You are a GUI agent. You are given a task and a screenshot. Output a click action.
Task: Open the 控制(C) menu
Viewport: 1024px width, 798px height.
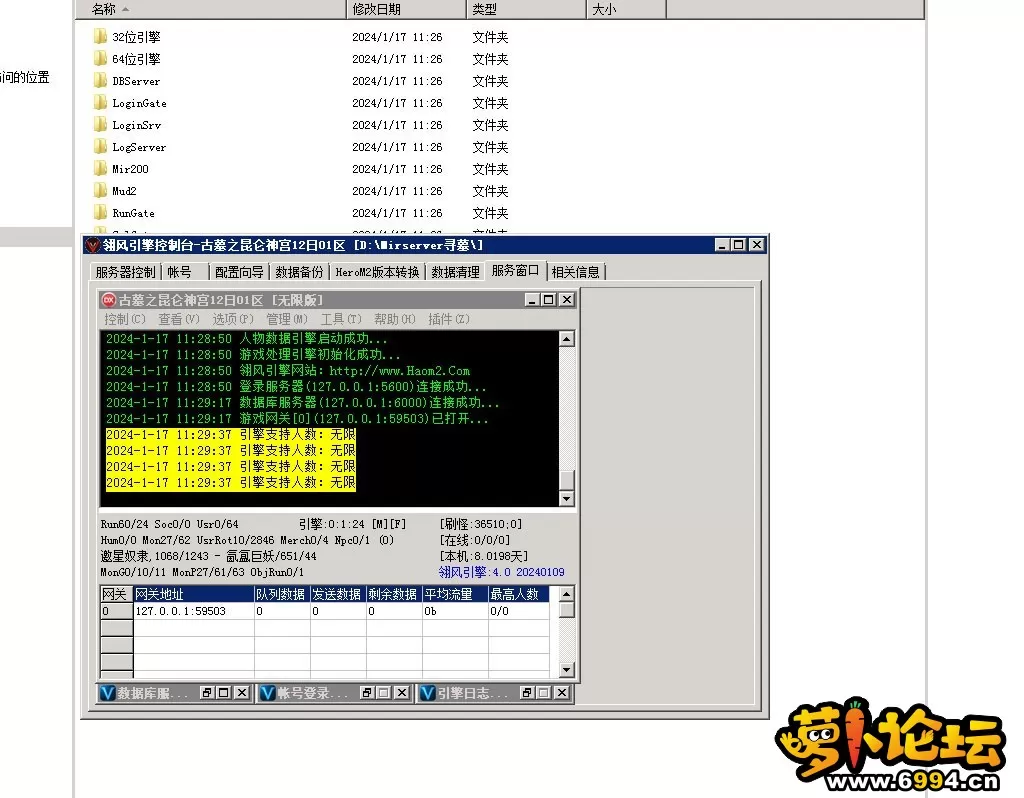pyautogui.click(x=125, y=319)
